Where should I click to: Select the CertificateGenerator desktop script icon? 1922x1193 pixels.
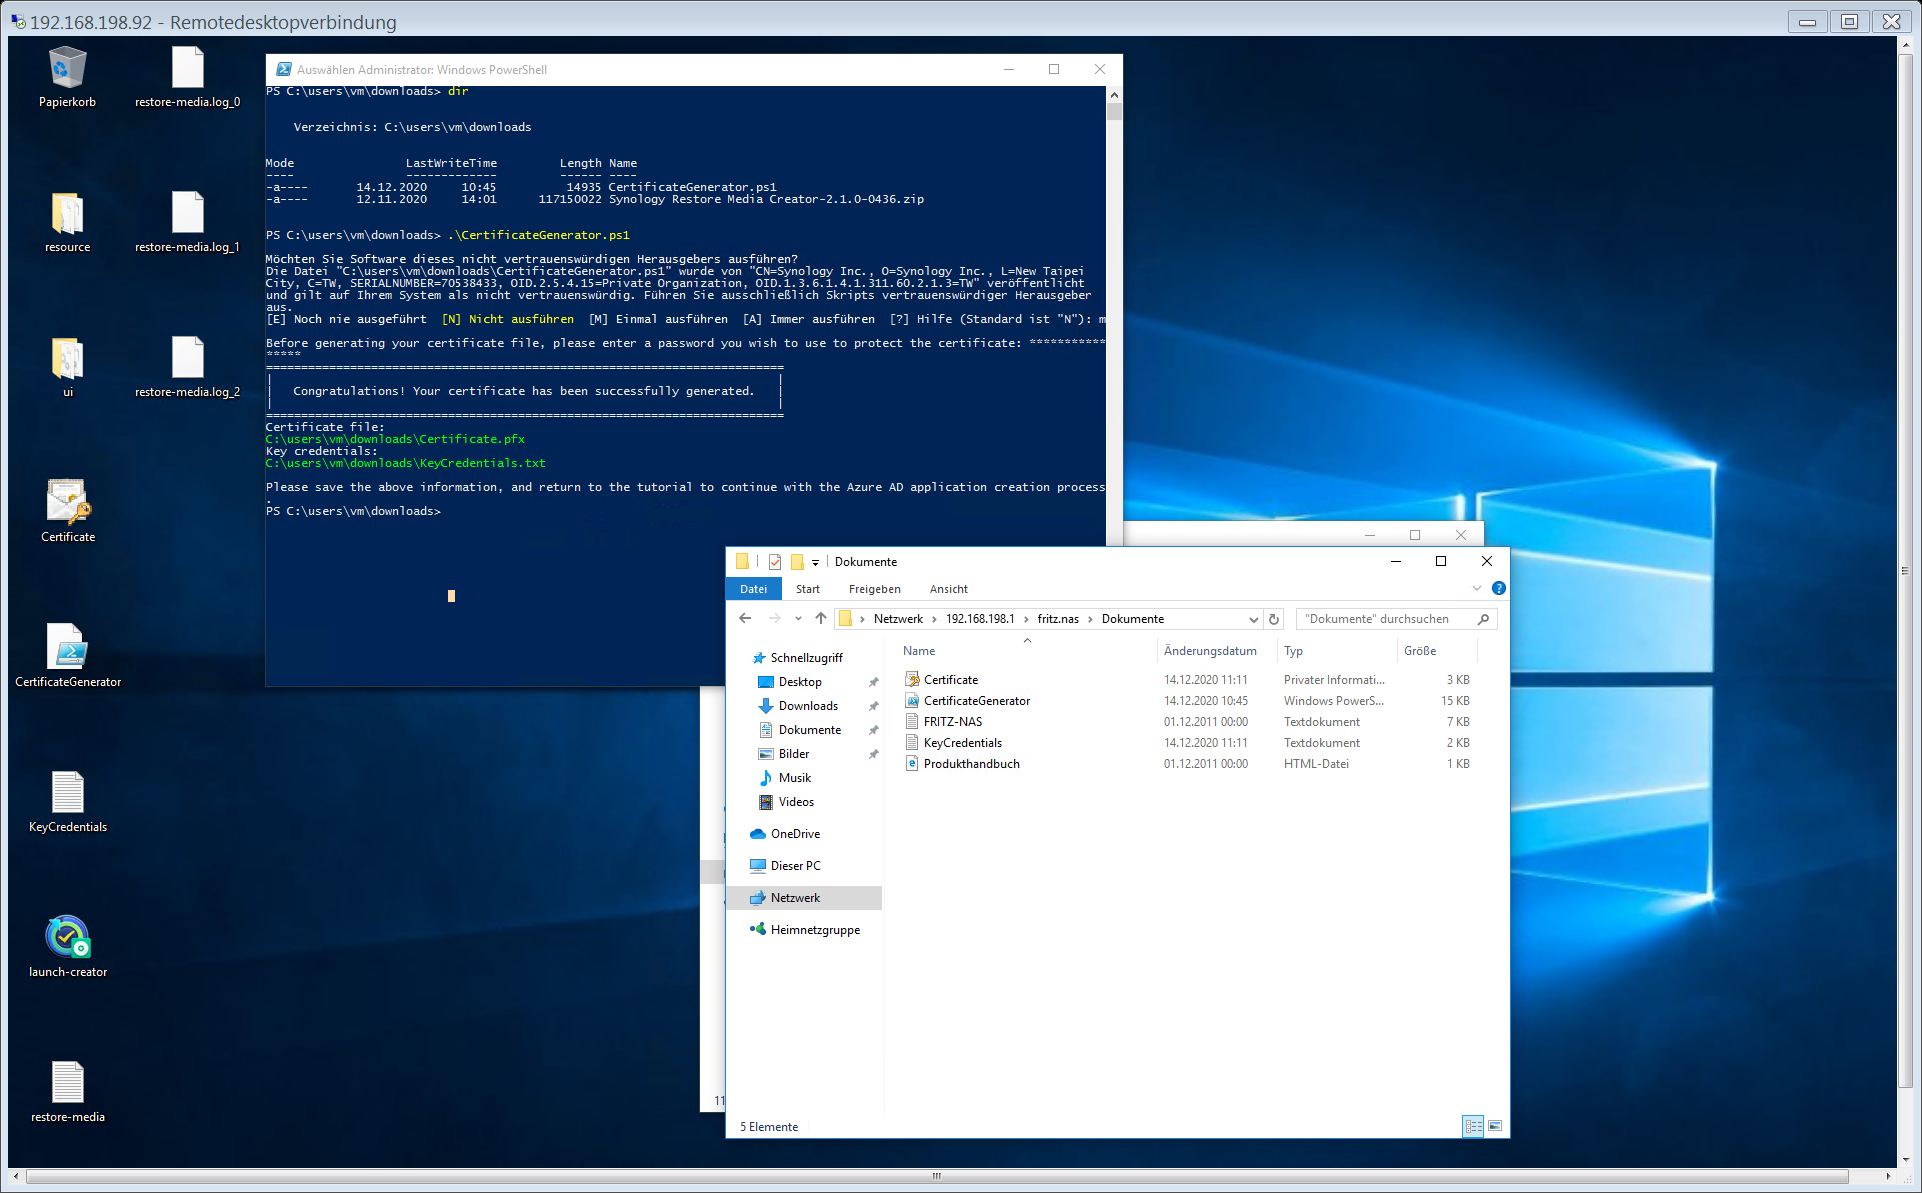click(67, 648)
